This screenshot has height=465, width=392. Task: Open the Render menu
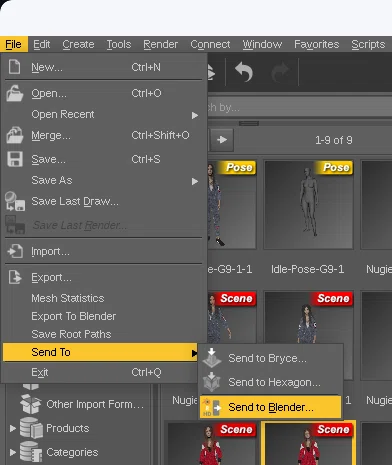point(160,44)
